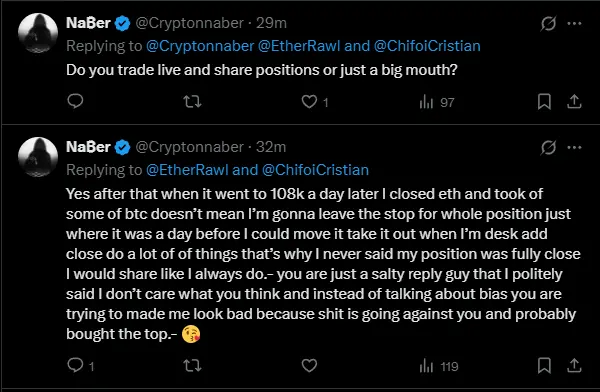Open @ChifoiCristian mention in top tweet
The image size is (600, 392).
click(427, 46)
